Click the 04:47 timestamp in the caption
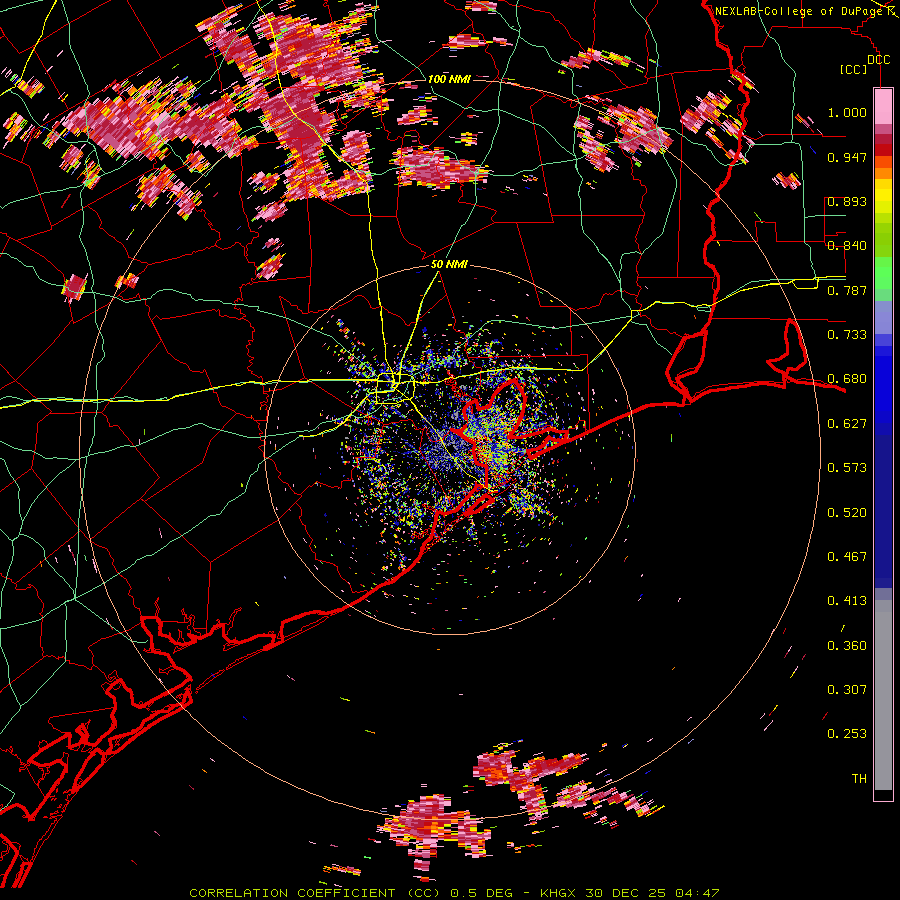The image size is (900, 900). [696, 893]
